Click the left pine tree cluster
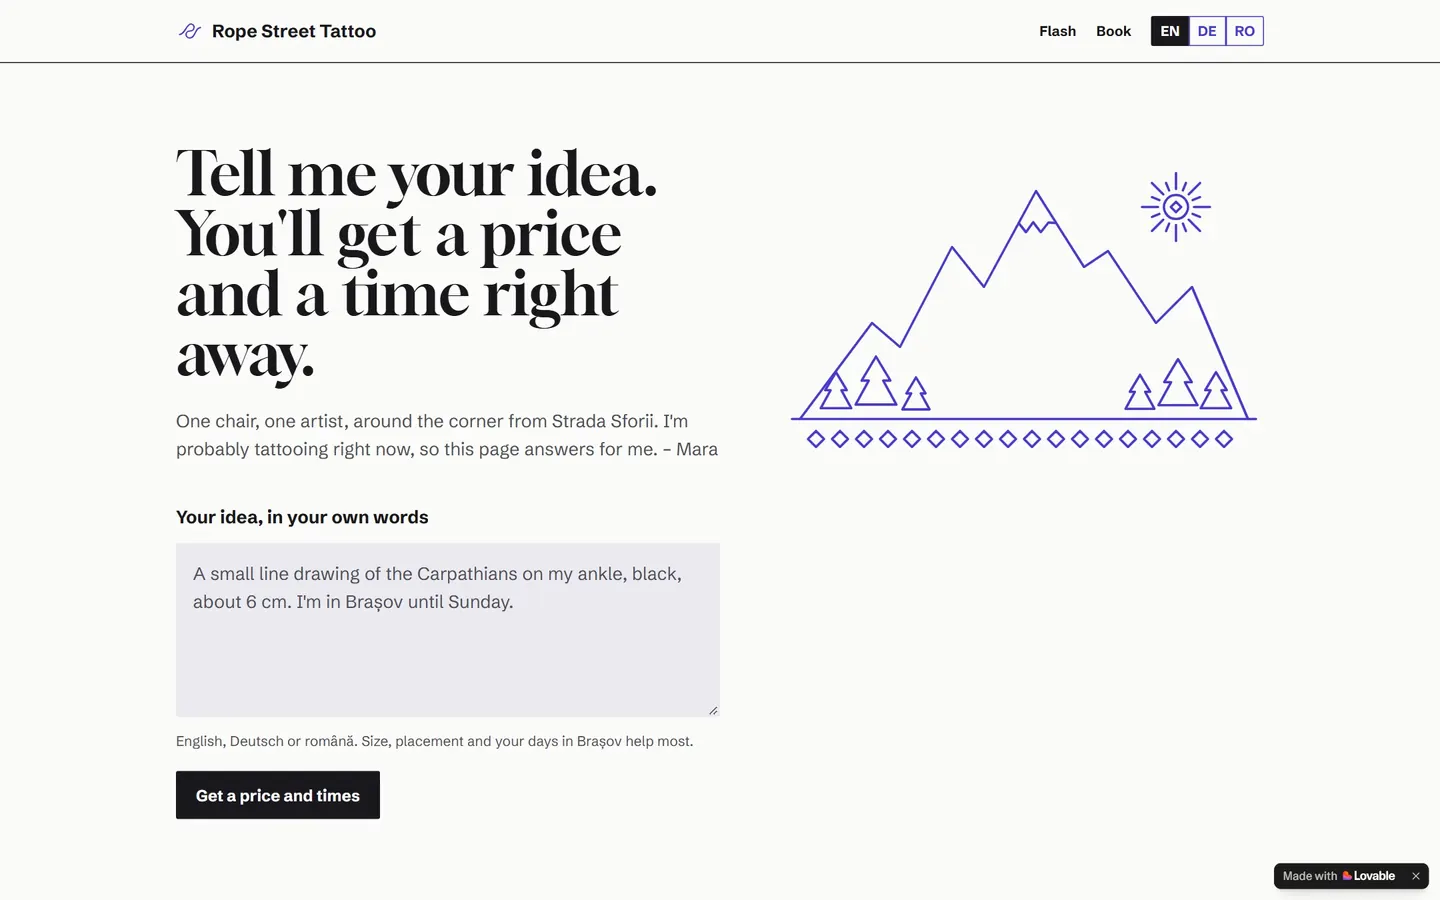This screenshot has width=1440, height=900. [x=875, y=383]
